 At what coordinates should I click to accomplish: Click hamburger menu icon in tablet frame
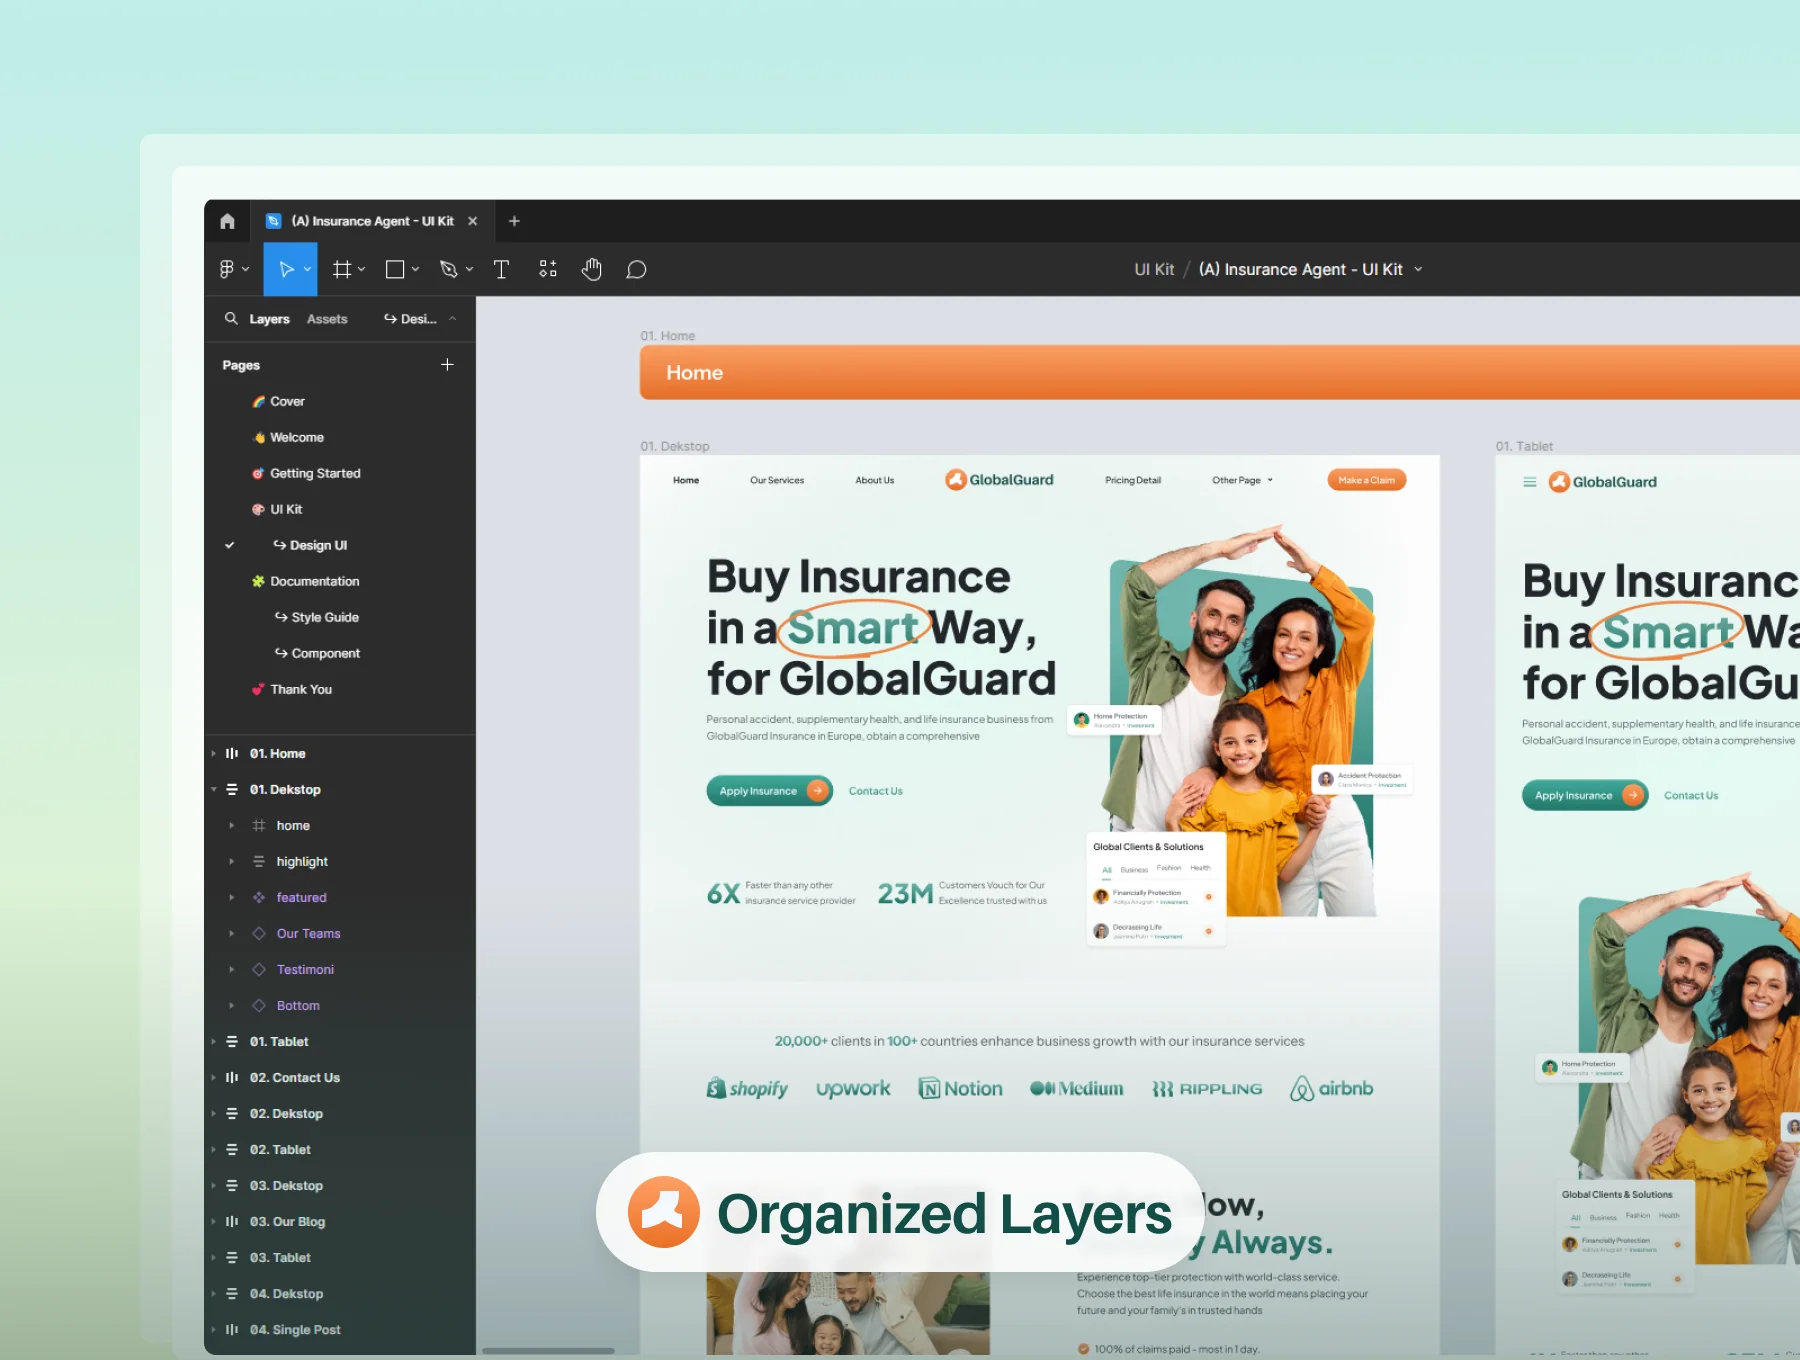[1529, 482]
